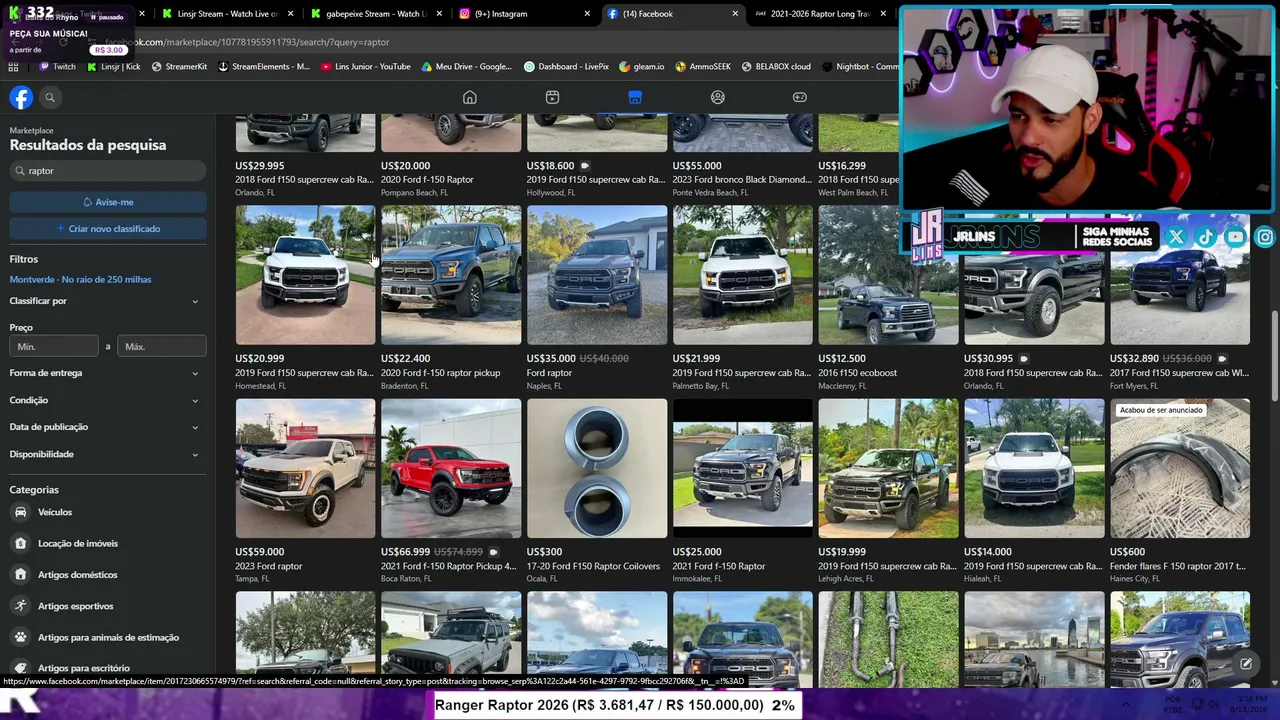Open the Meu Drive - Google bookmark
Screen dimensions: 1280x720
[x=467, y=67]
